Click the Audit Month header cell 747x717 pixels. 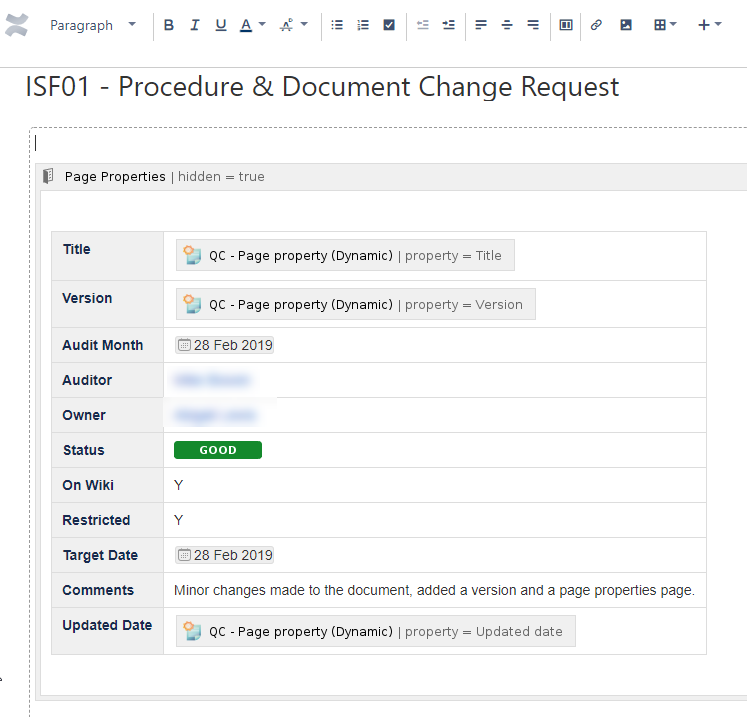(108, 345)
